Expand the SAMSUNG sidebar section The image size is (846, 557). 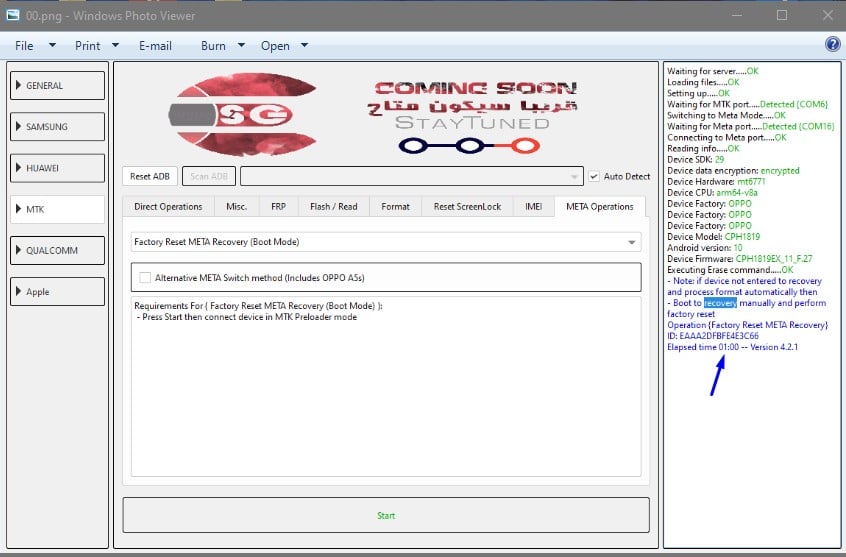[x=57, y=127]
